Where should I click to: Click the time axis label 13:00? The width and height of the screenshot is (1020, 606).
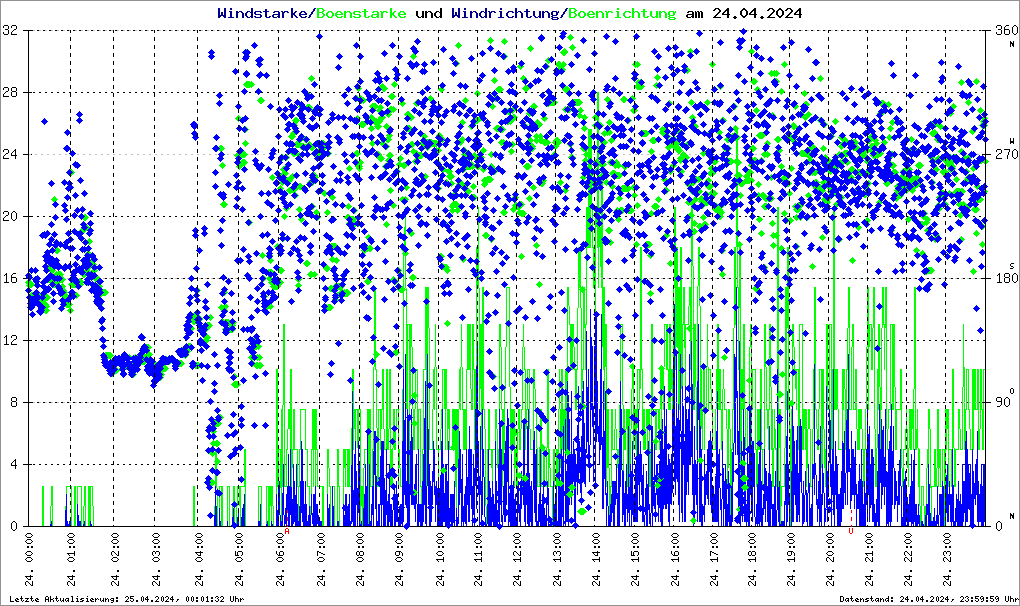[557, 559]
